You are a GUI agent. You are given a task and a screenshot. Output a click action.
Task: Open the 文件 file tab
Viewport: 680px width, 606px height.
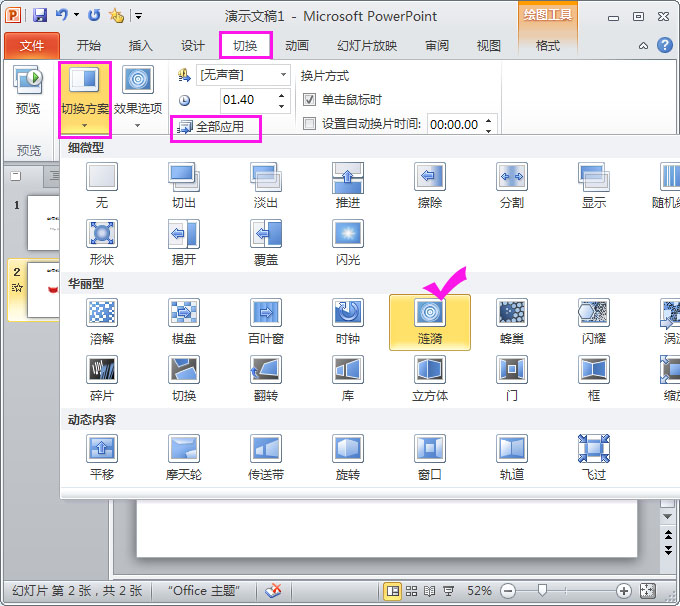pyautogui.click(x=32, y=45)
